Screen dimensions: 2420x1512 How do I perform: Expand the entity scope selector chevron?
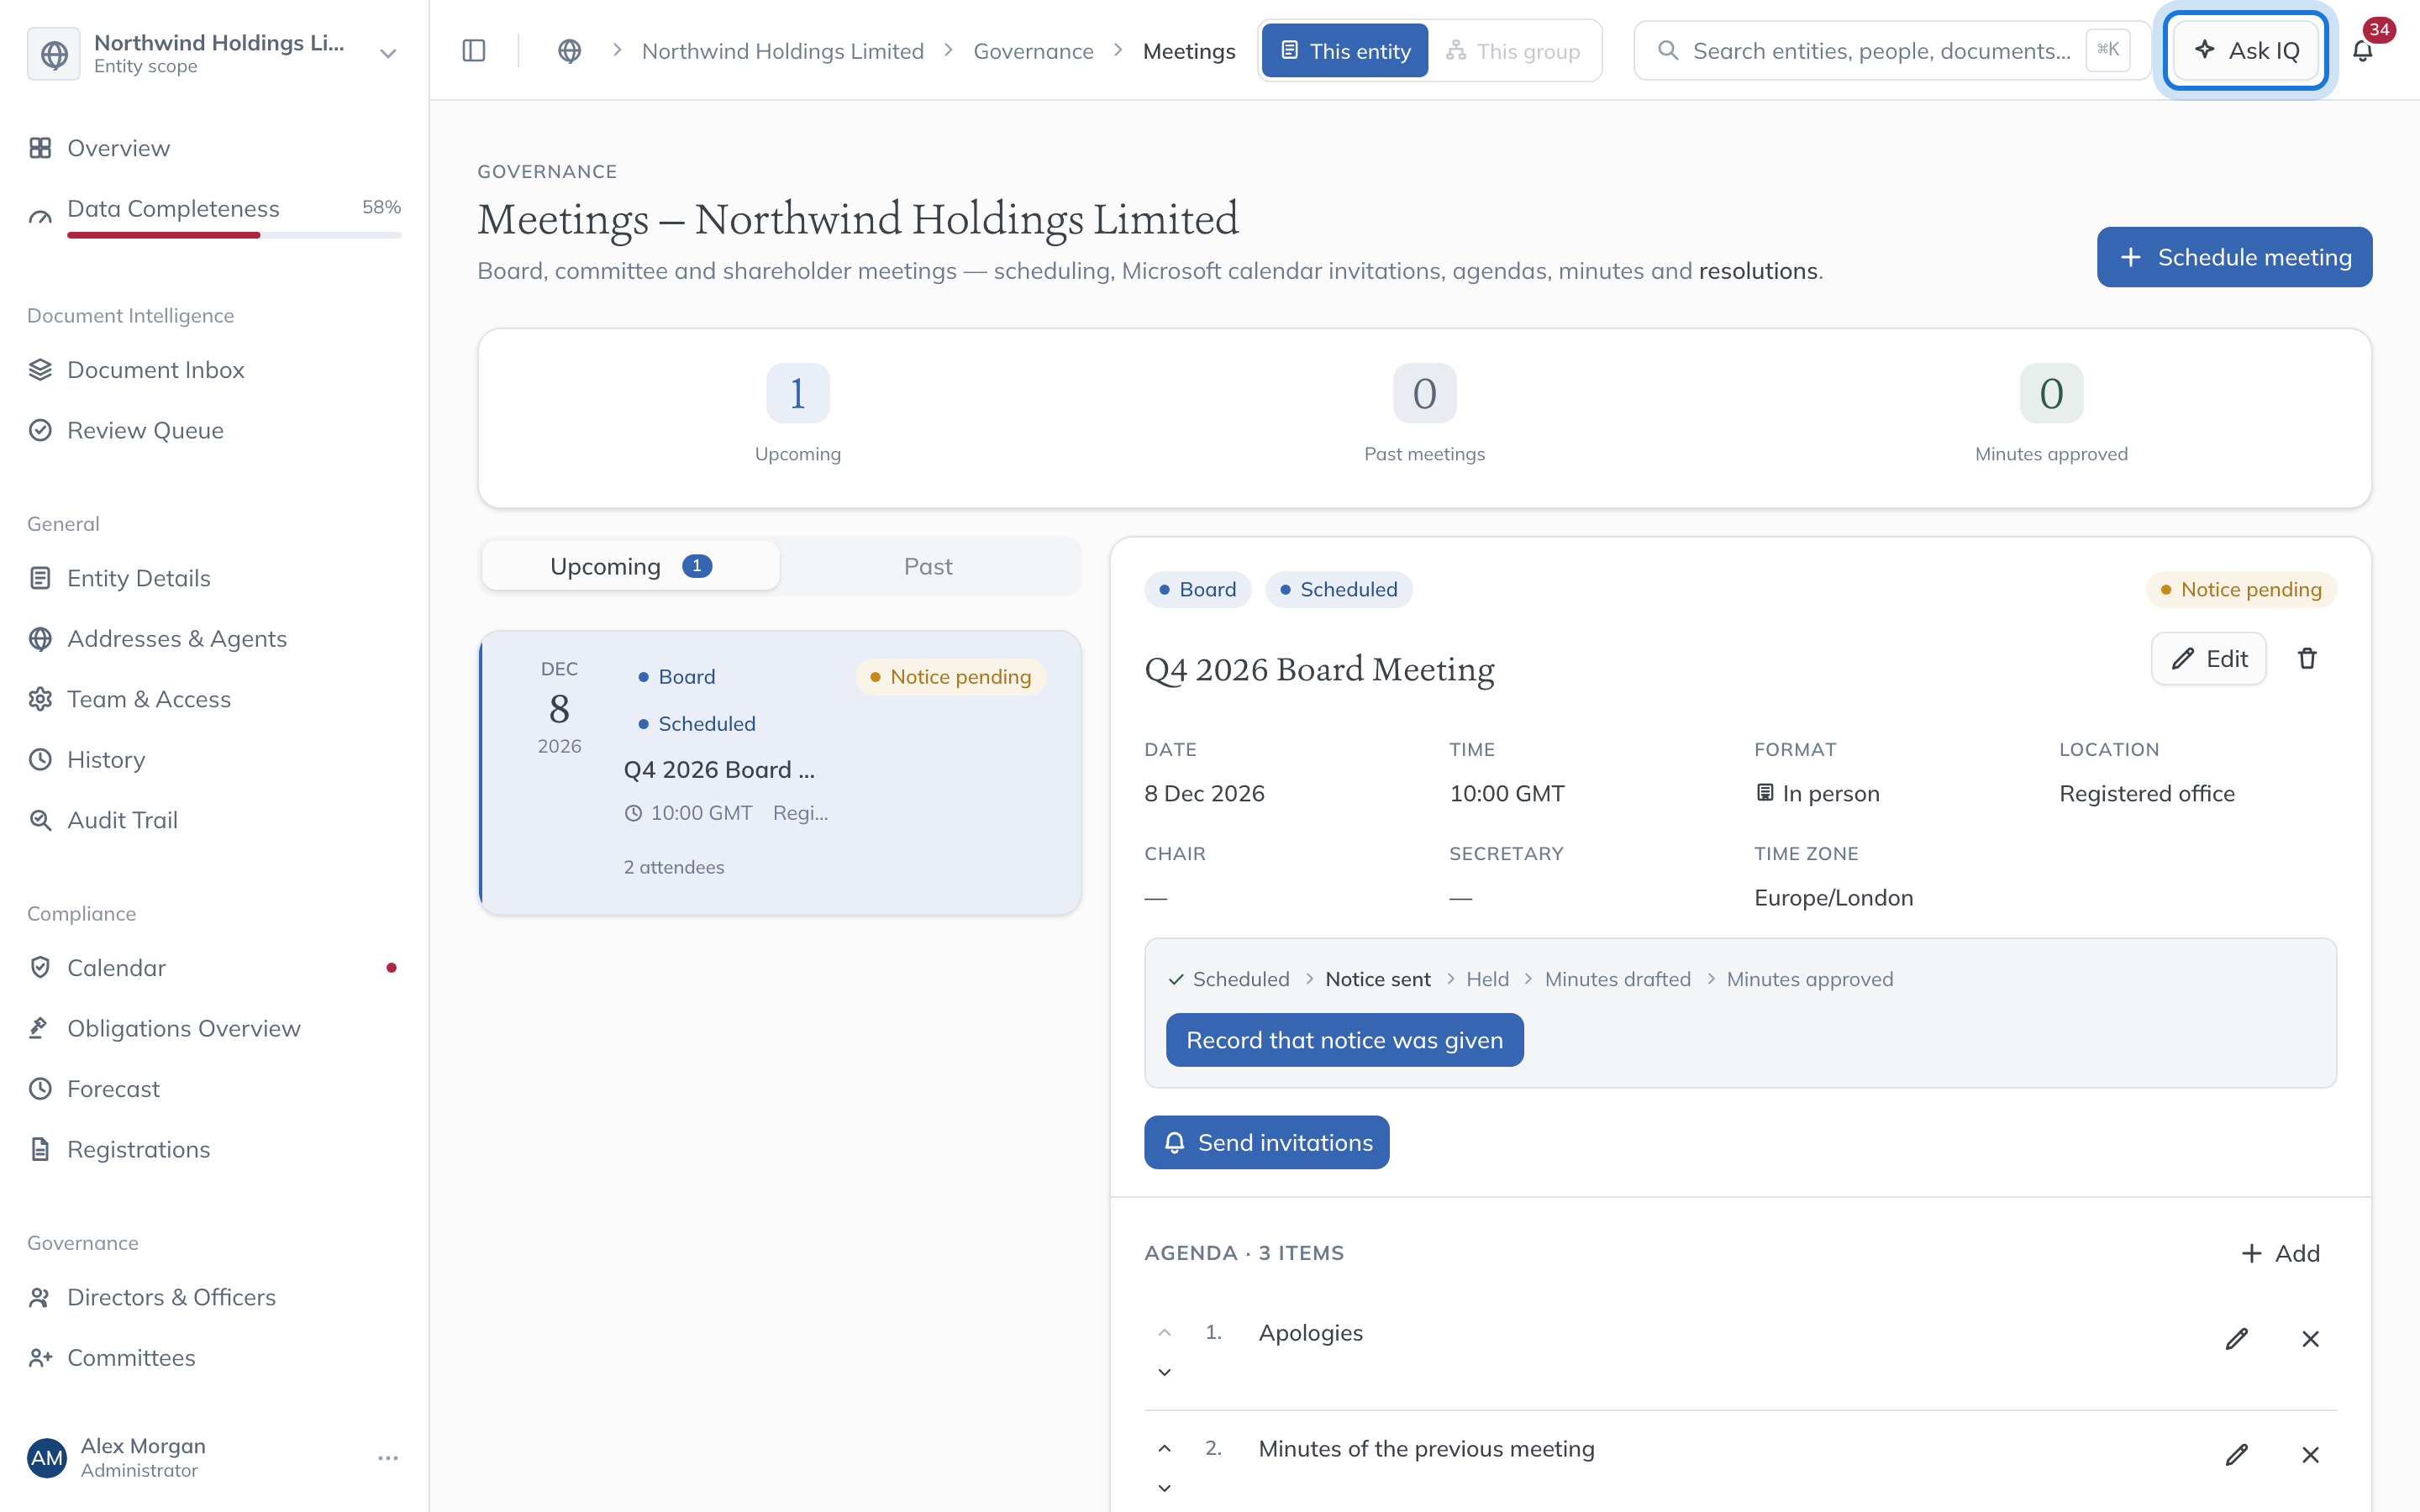click(x=388, y=54)
